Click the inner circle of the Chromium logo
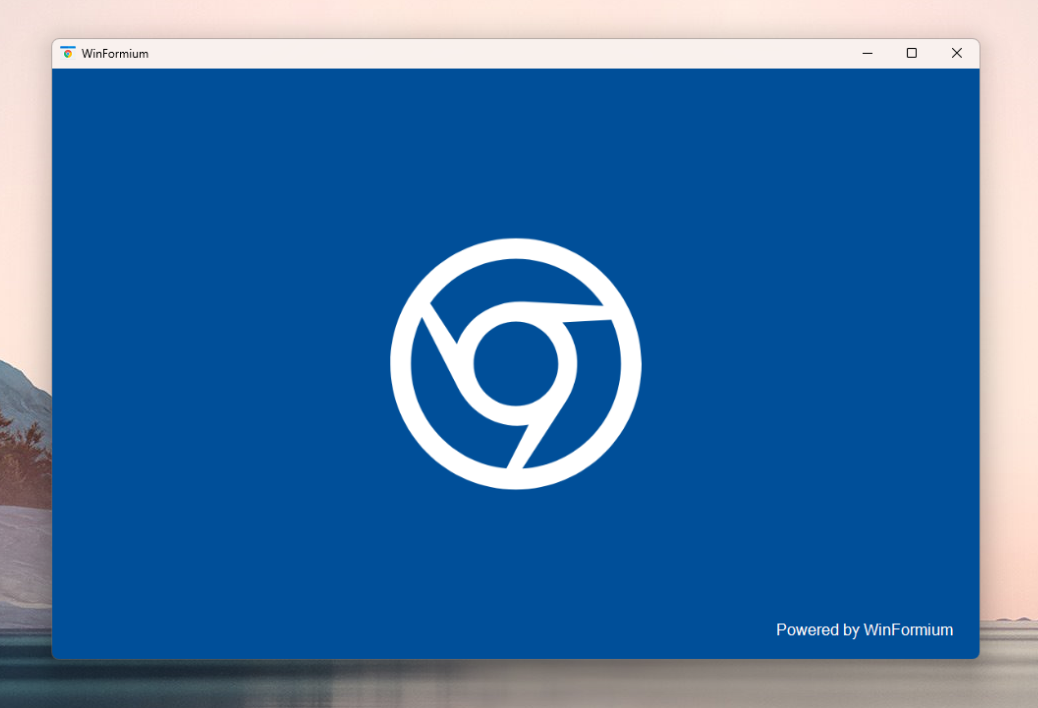1038x708 pixels. (x=515, y=364)
